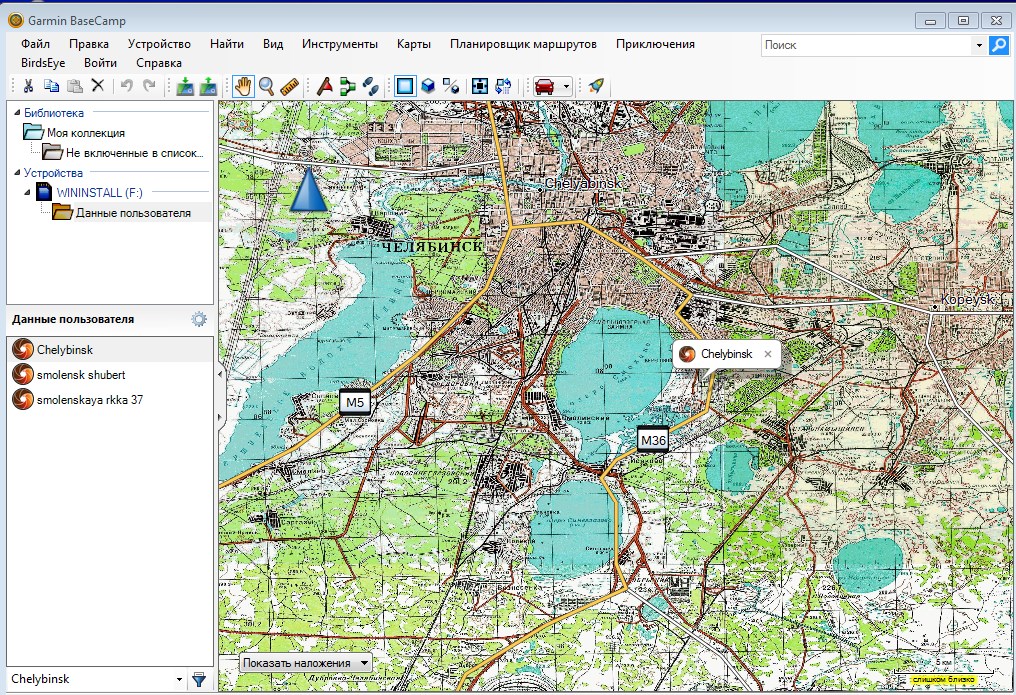Select the New Route tool
The image size is (1016, 695).
click(x=347, y=86)
